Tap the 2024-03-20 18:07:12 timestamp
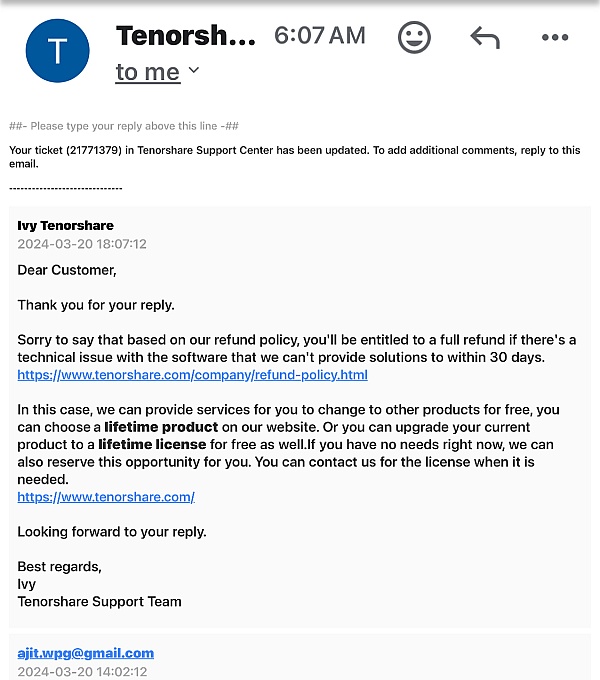This screenshot has height=680, width=600. click(82, 244)
